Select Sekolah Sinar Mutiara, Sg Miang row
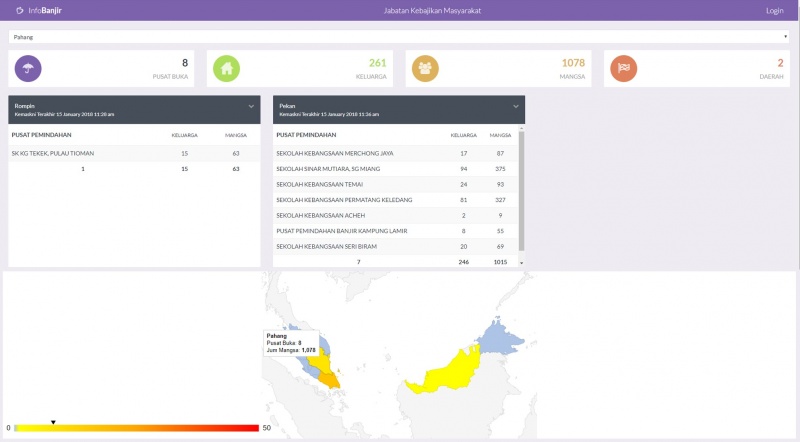 coord(395,169)
